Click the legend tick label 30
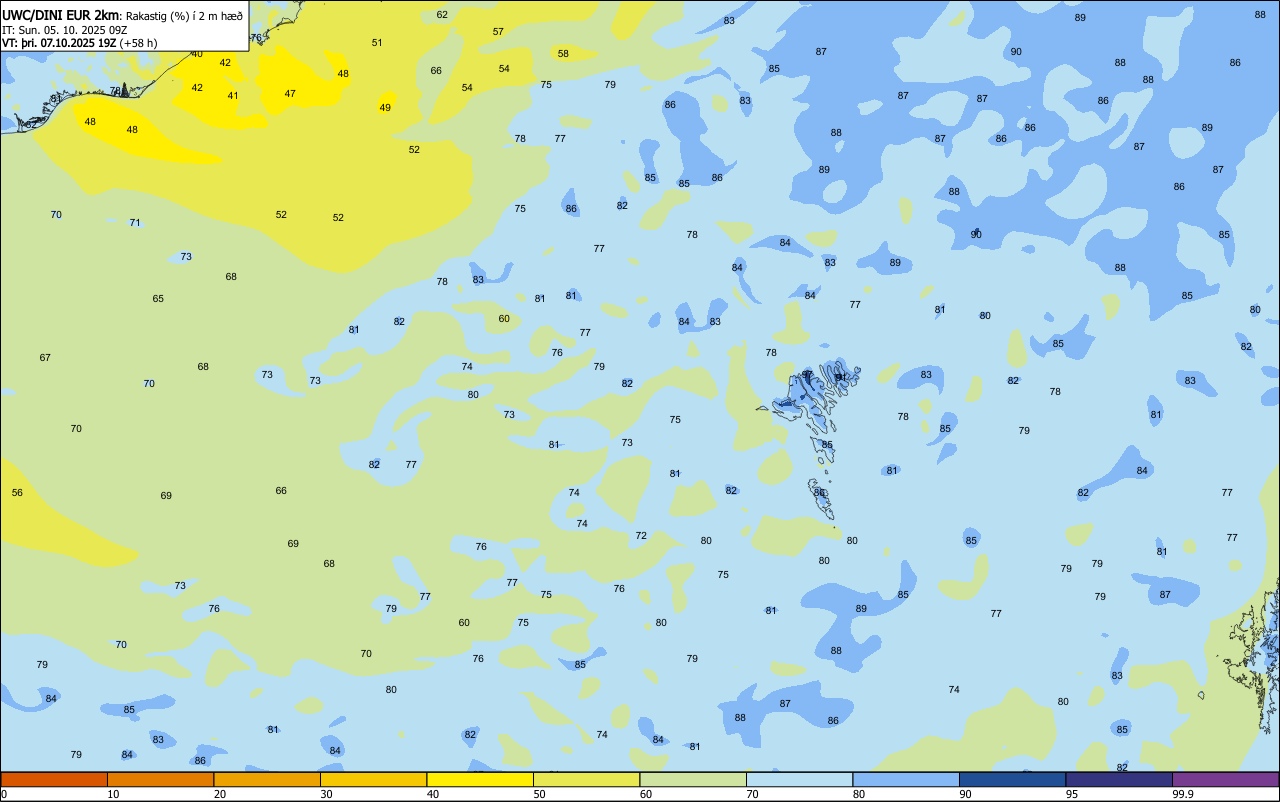Viewport: 1280px width, 802px height. pos(326,794)
